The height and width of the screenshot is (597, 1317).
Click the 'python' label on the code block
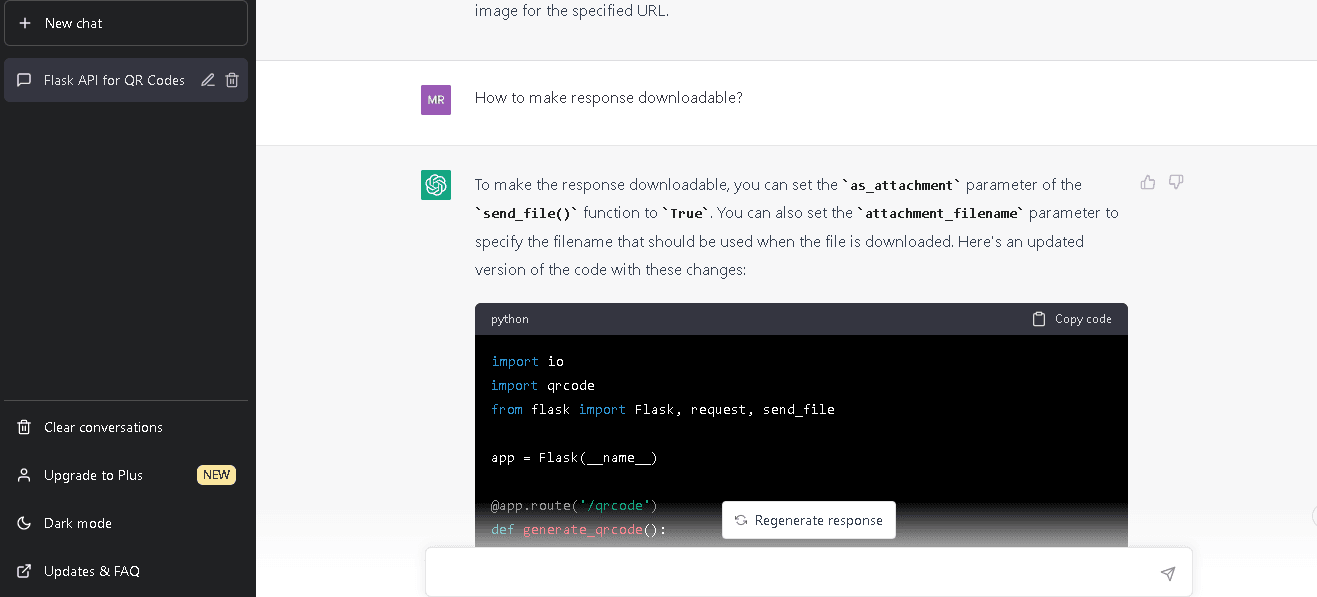(x=510, y=319)
